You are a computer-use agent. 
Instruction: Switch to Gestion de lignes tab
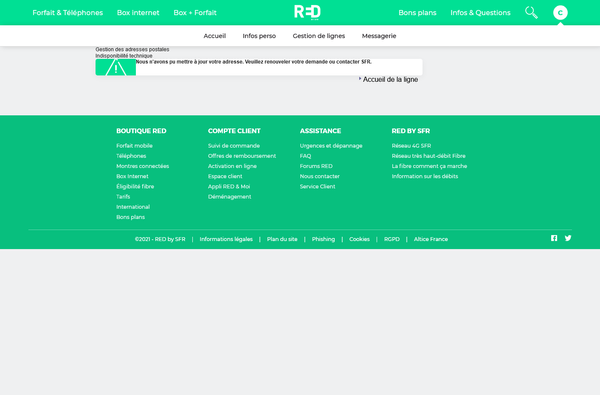[x=319, y=36]
